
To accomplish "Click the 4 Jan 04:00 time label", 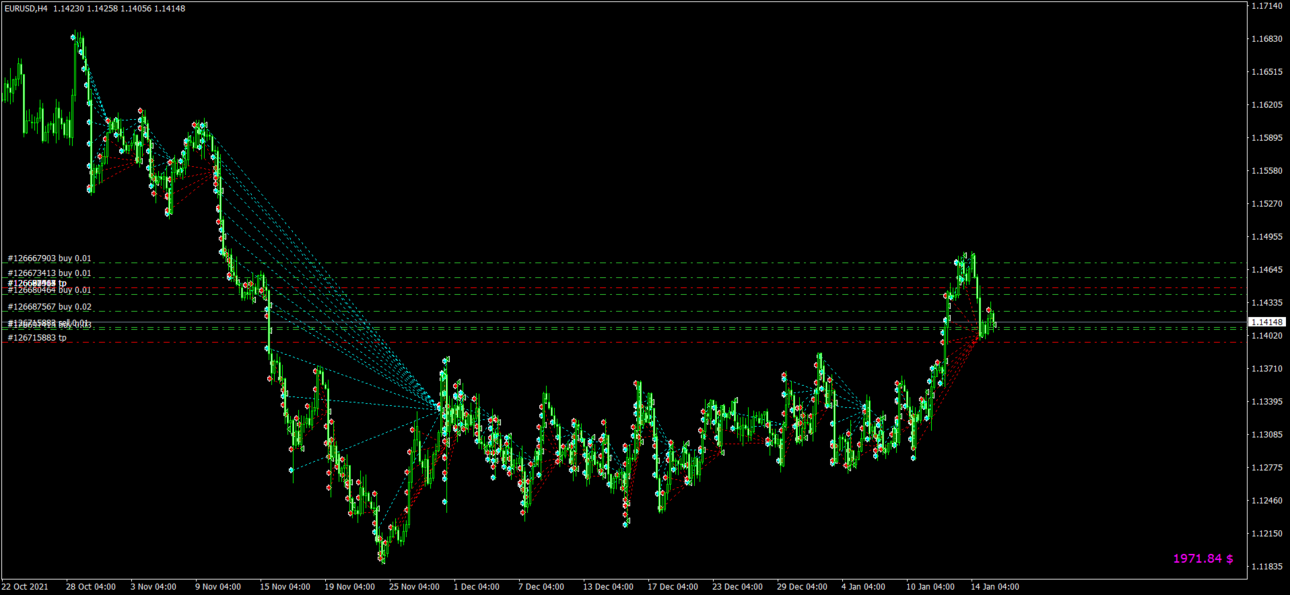I will pyautogui.click(x=864, y=587).
